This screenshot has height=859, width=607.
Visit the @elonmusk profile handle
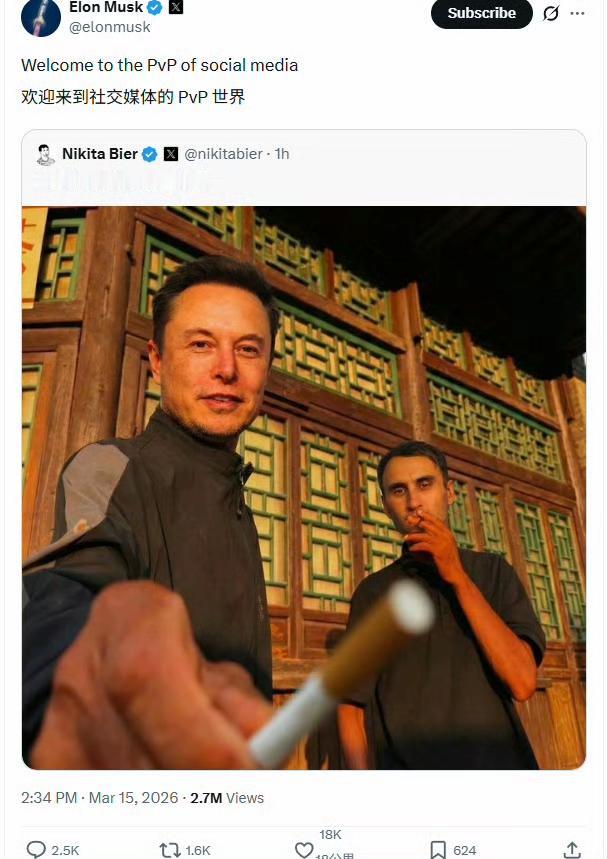[111, 27]
